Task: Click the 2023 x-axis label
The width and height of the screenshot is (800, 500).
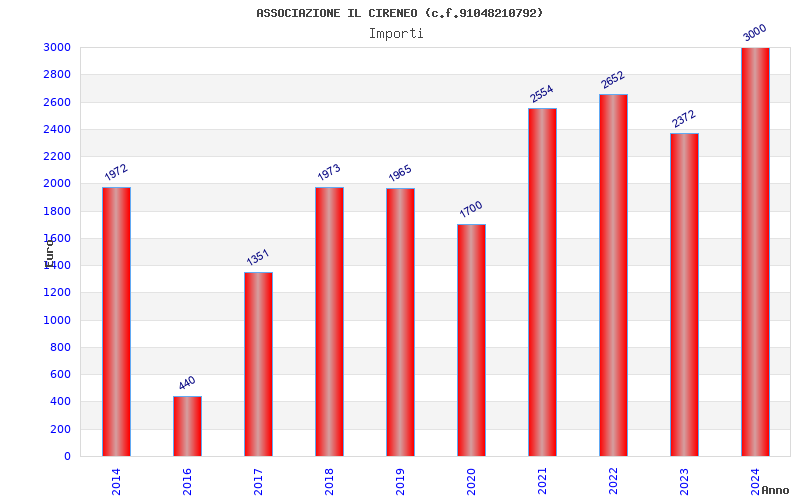Action: pyautogui.click(x=684, y=481)
